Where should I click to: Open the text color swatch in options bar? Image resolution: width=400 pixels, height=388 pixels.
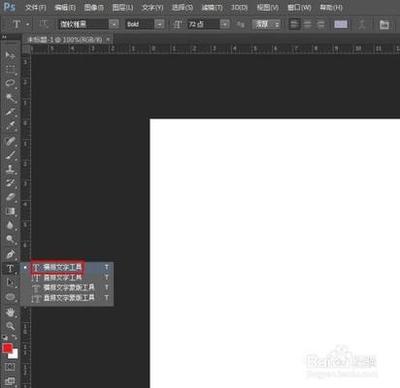pyautogui.click(x=340, y=24)
